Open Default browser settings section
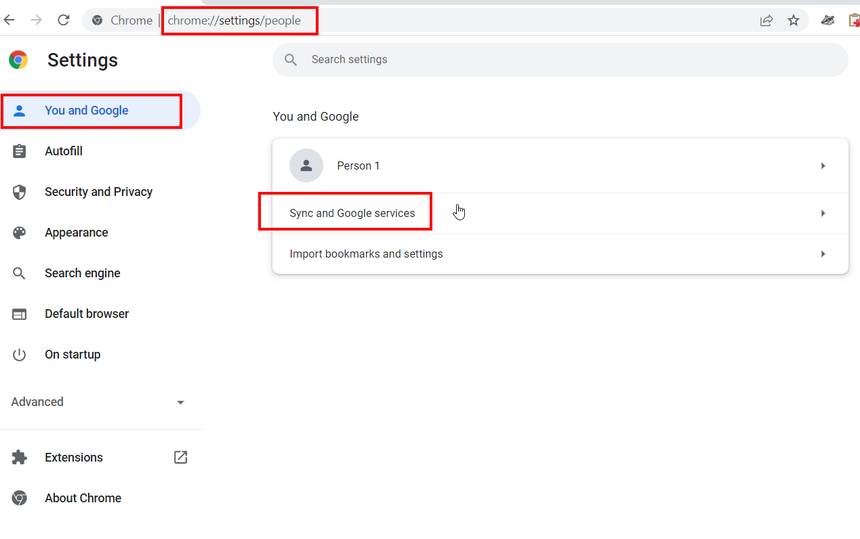Screen dimensions: 860x539 [86, 314]
